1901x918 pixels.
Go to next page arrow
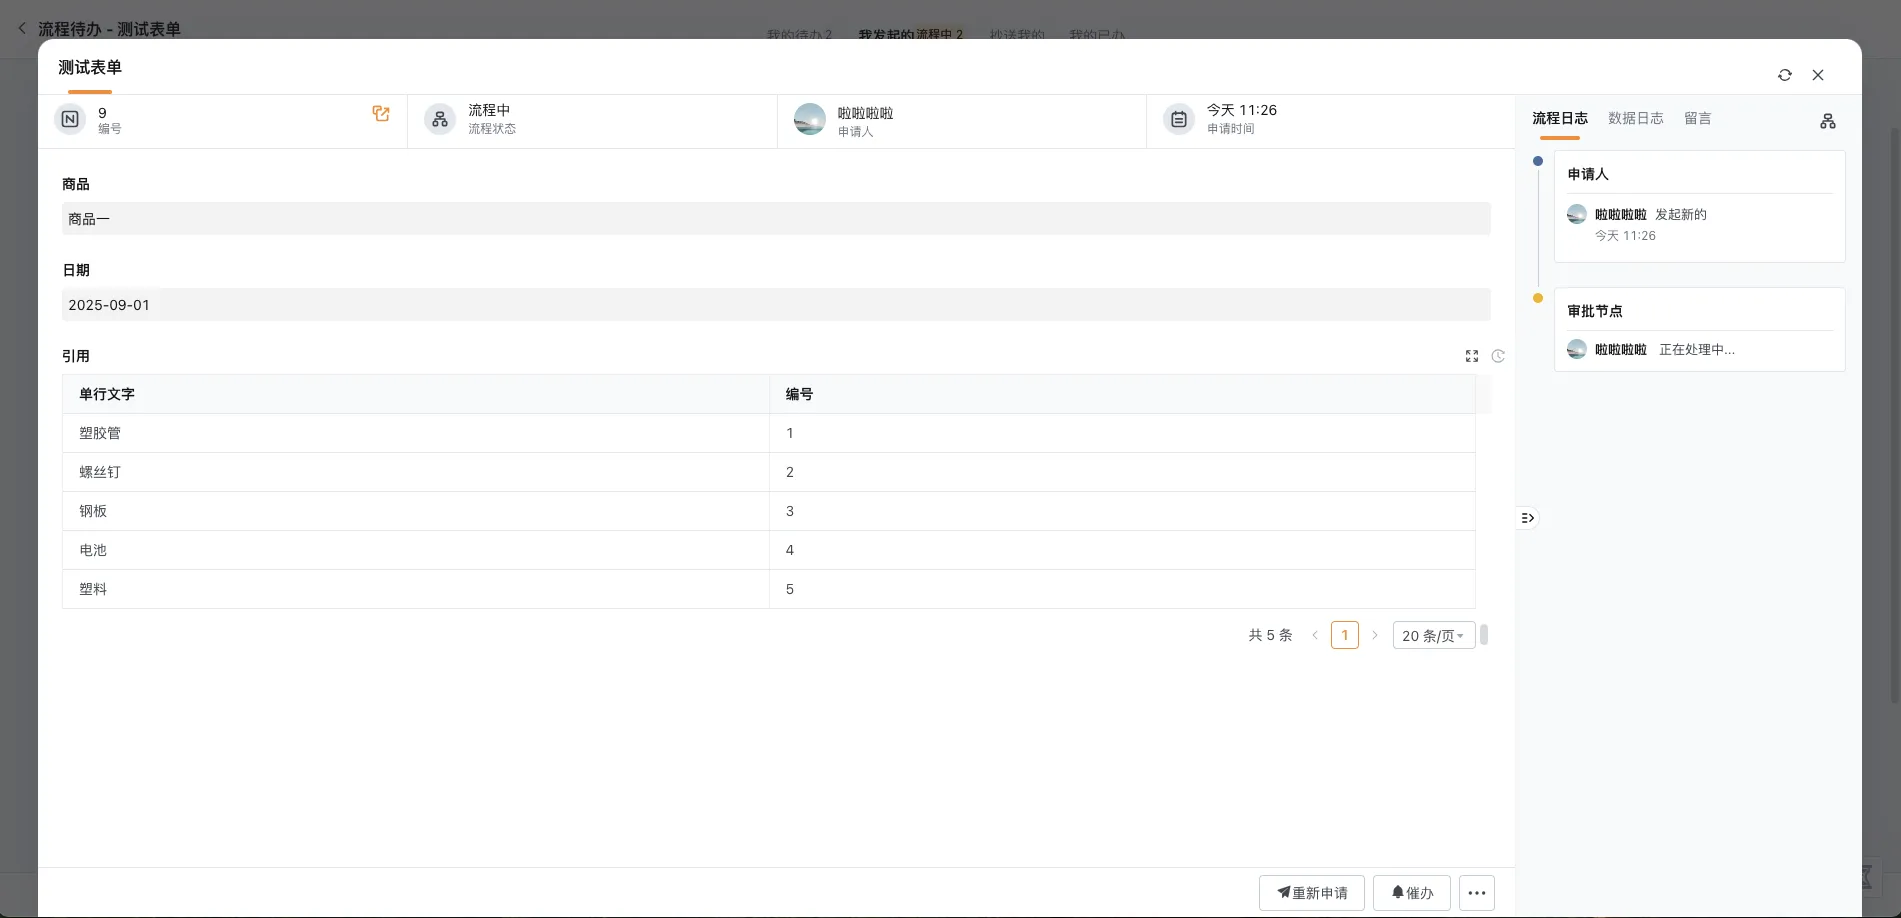[x=1375, y=635]
